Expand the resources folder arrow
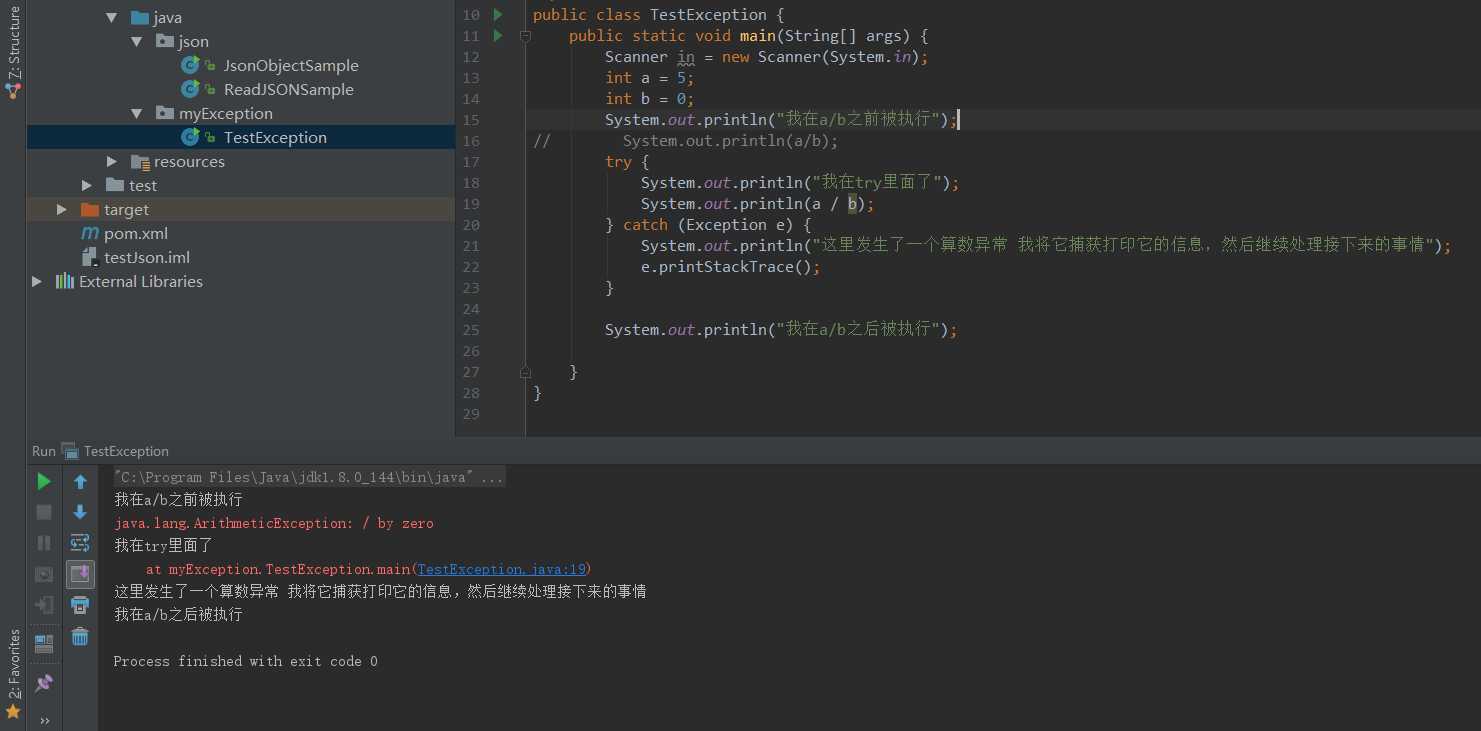Image resolution: width=1481 pixels, height=731 pixels. click(x=112, y=162)
